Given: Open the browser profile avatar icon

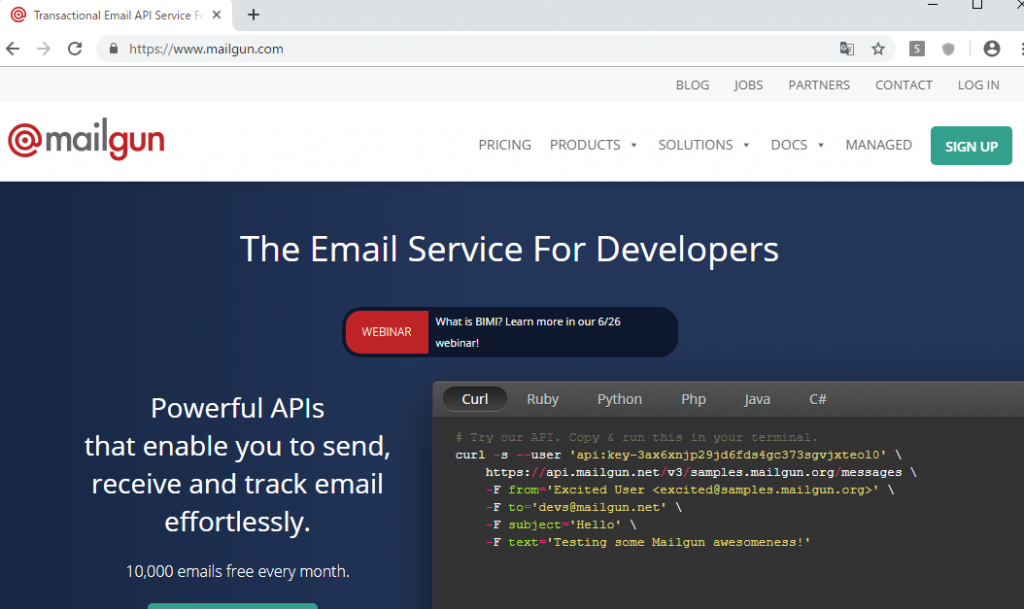Looking at the screenshot, I should [x=994, y=47].
